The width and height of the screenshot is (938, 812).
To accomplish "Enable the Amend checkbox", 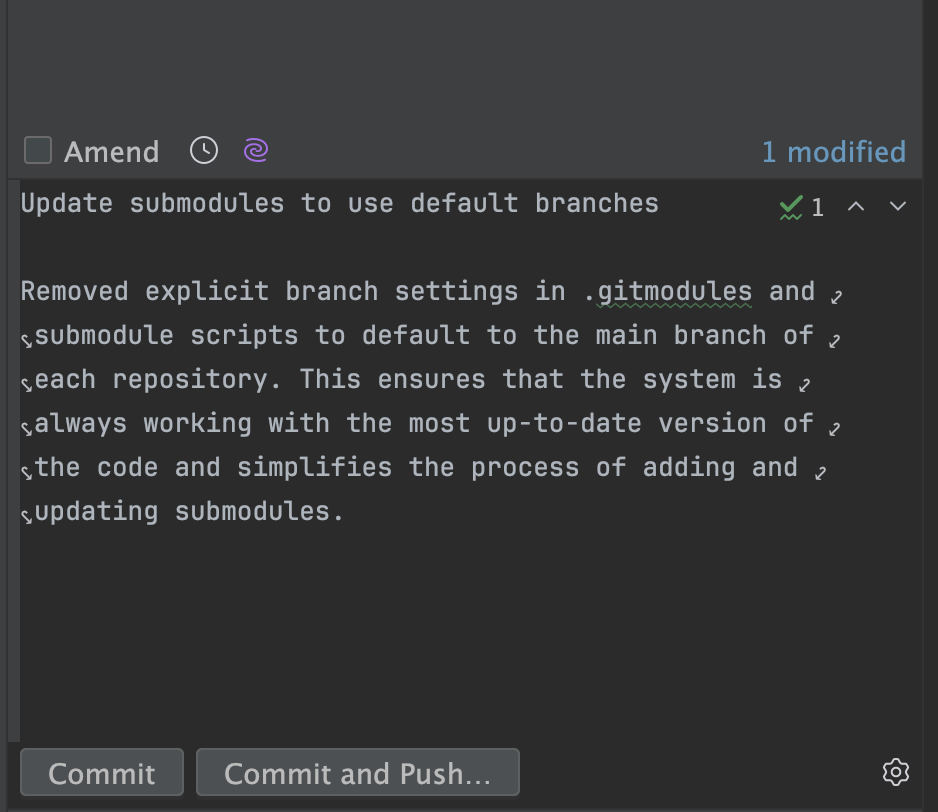I will (38, 151).
